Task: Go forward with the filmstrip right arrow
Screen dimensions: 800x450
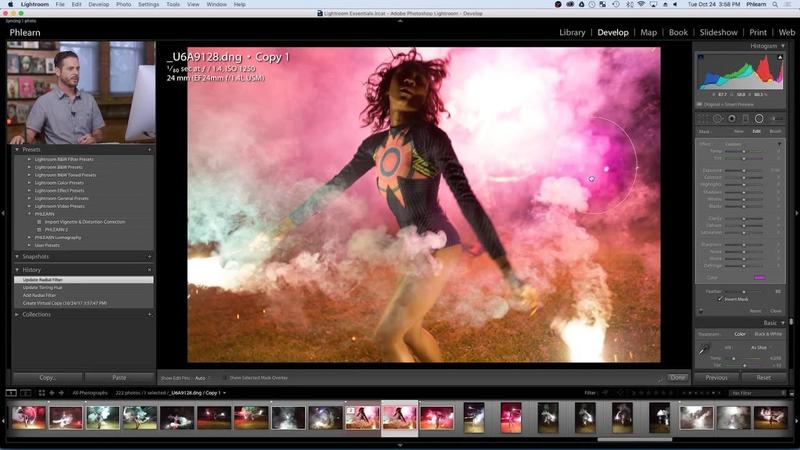Action: point(61,393)
